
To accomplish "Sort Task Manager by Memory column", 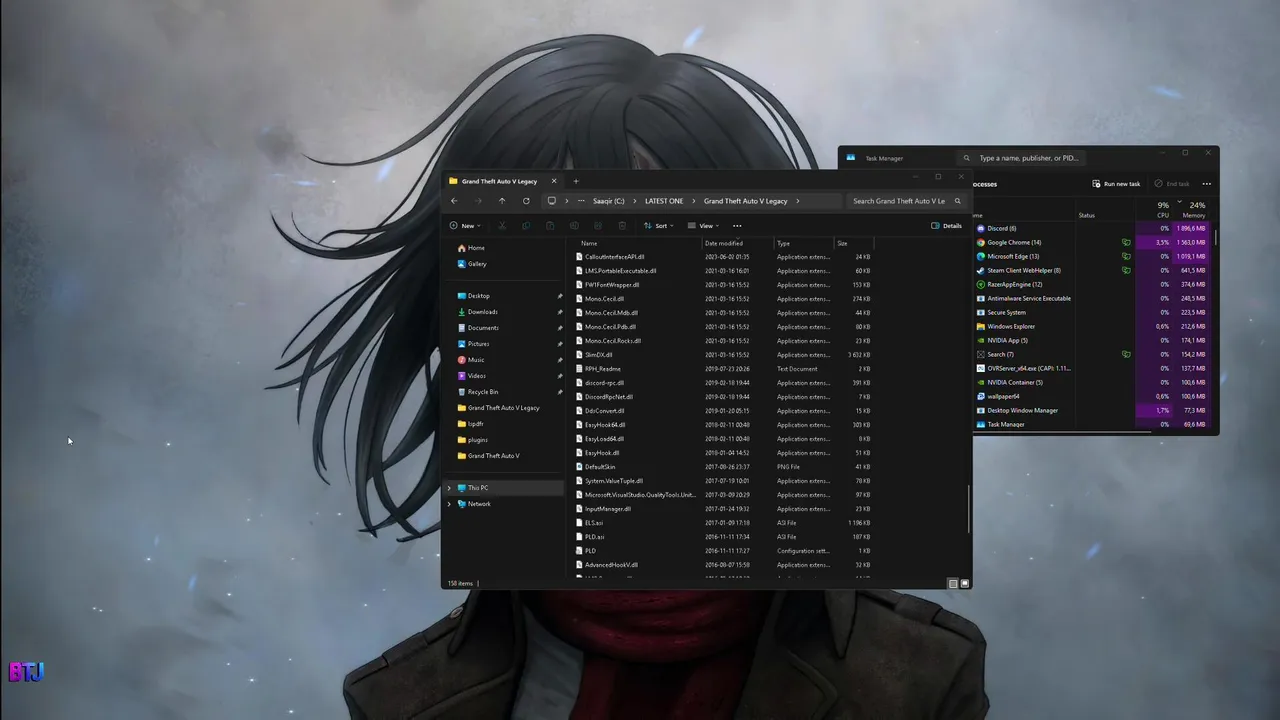I will [1192, 209].
